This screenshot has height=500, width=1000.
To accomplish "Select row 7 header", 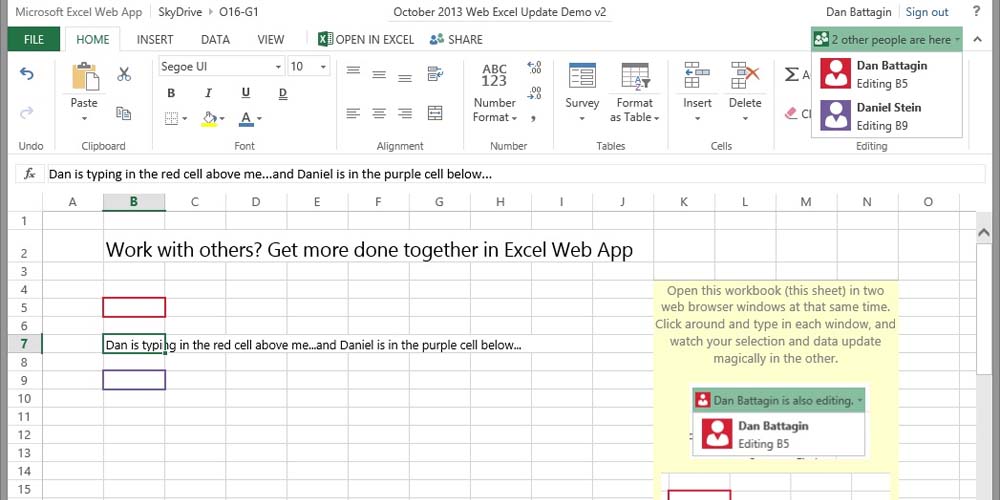I will point(24,344).
